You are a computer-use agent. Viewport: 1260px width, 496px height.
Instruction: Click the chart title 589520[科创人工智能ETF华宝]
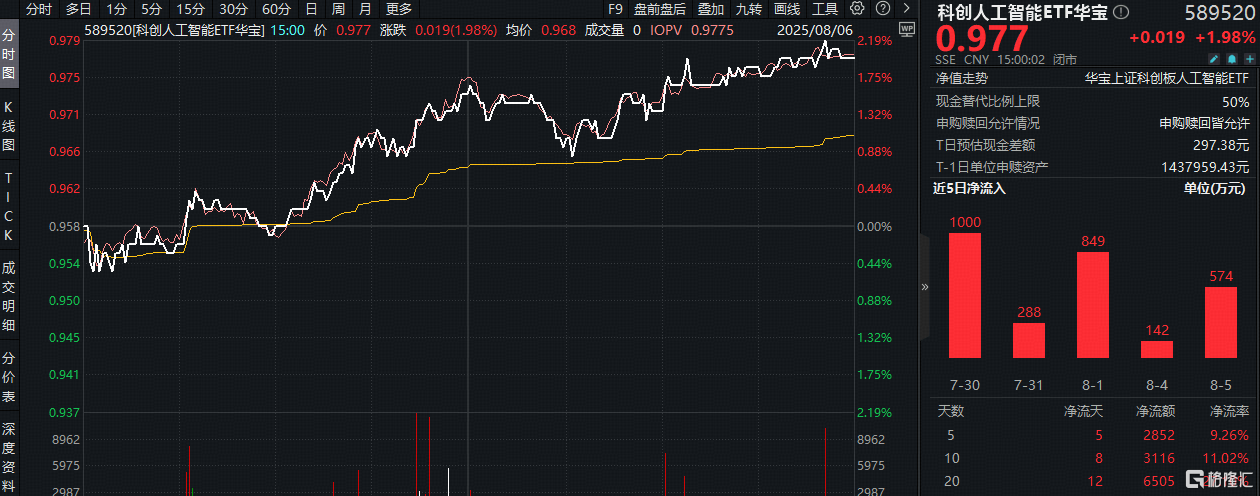(175, 31)
